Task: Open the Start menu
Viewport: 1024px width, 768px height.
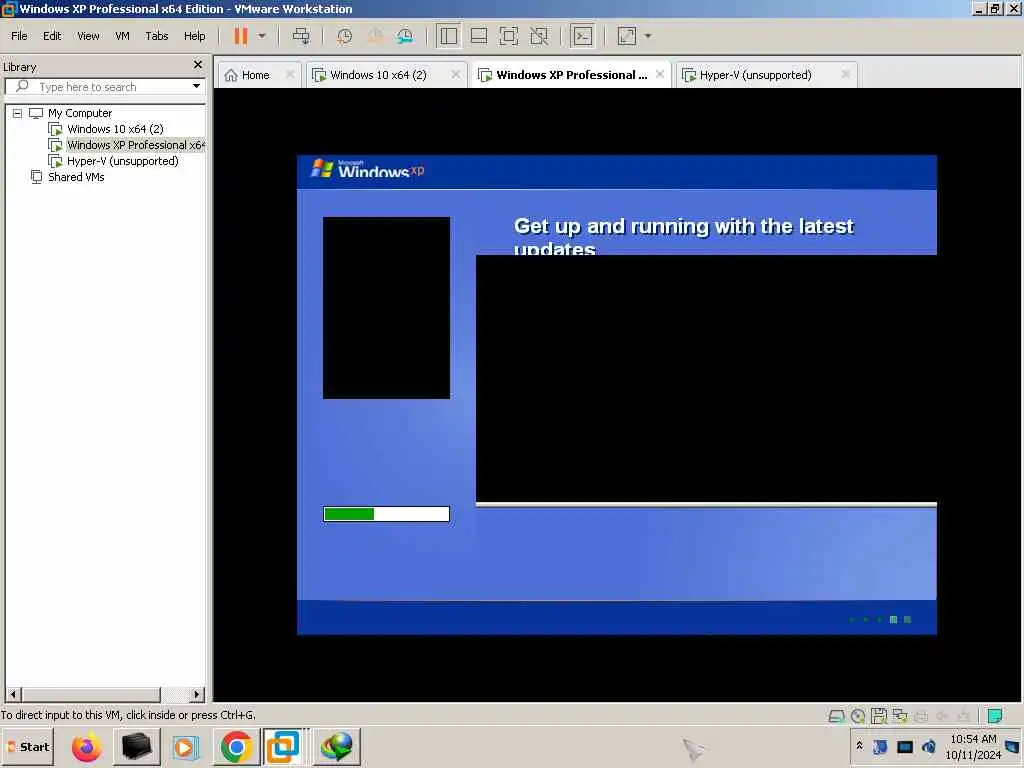Action: (x=27, y=746)
